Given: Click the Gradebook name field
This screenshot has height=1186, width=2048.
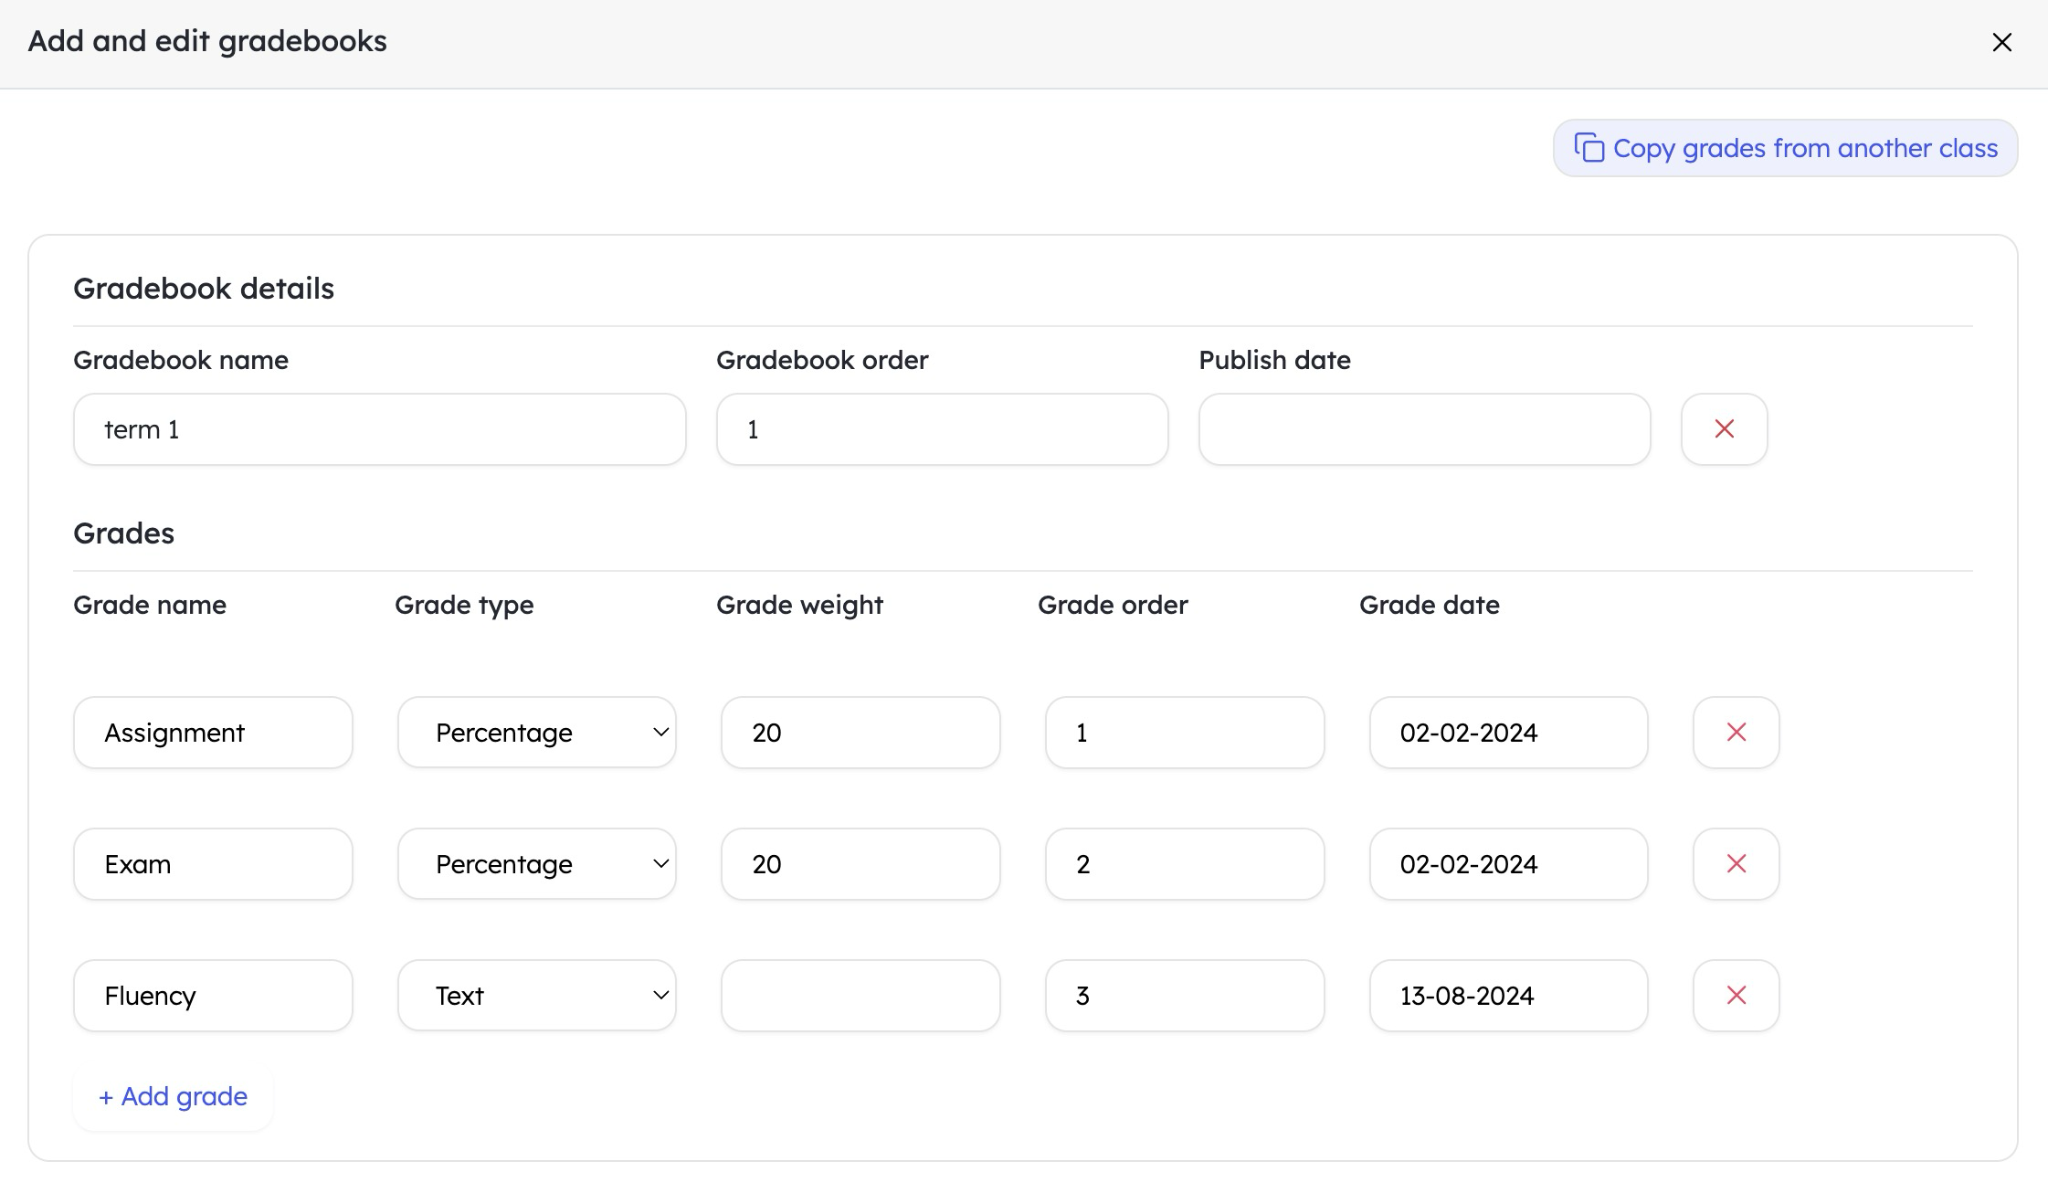Looking at the screenshot, I should [379, 429].
